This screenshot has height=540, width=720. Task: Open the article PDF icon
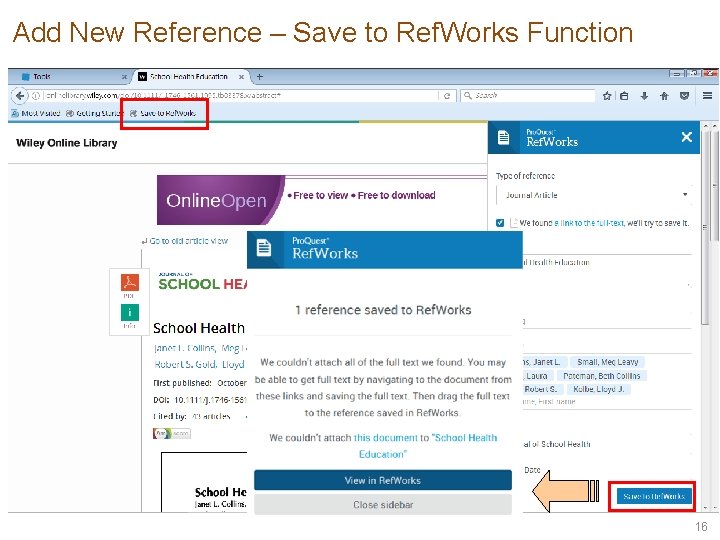(129, 282)
